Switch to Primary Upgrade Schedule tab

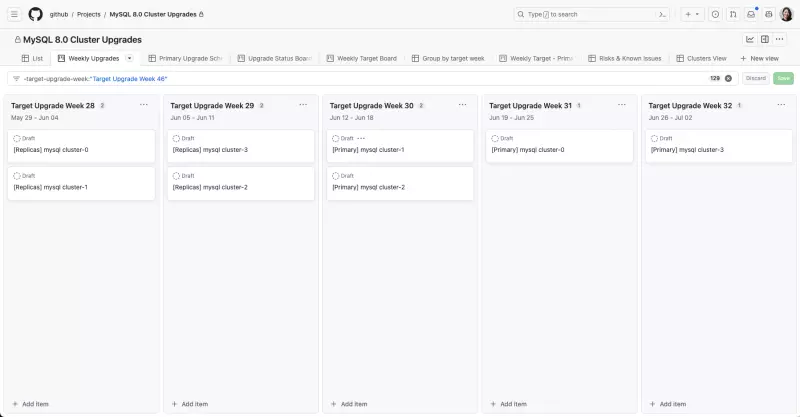tap(185, 59)
